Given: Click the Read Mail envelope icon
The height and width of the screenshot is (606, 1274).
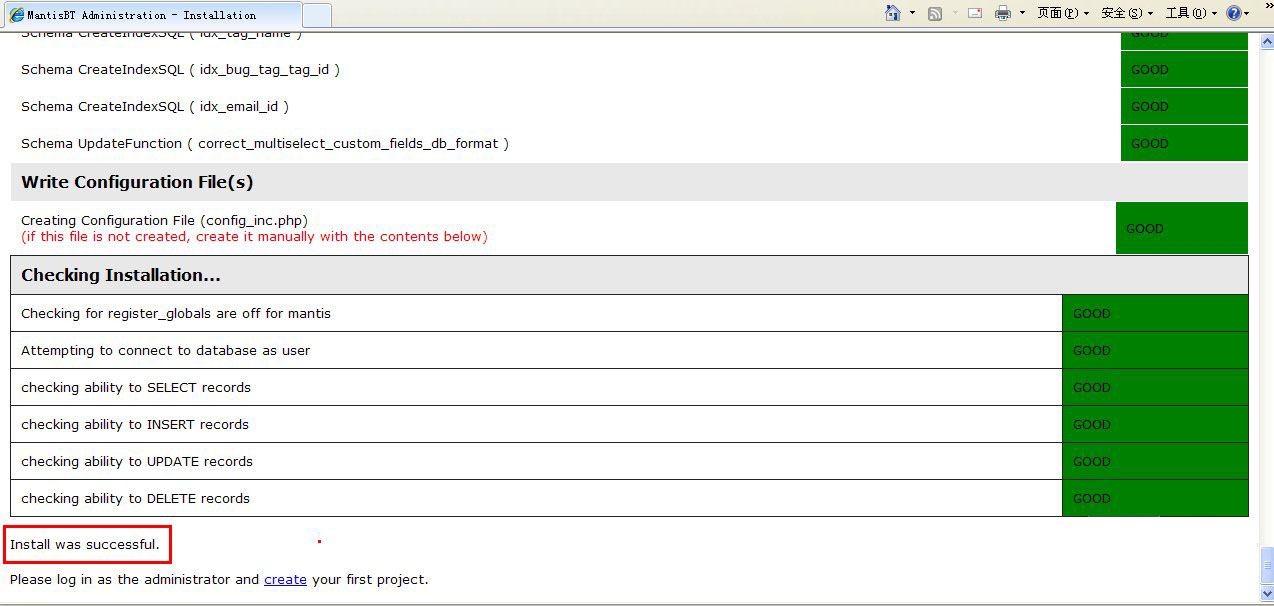Looking at the screenshot, I should [974, 14].
